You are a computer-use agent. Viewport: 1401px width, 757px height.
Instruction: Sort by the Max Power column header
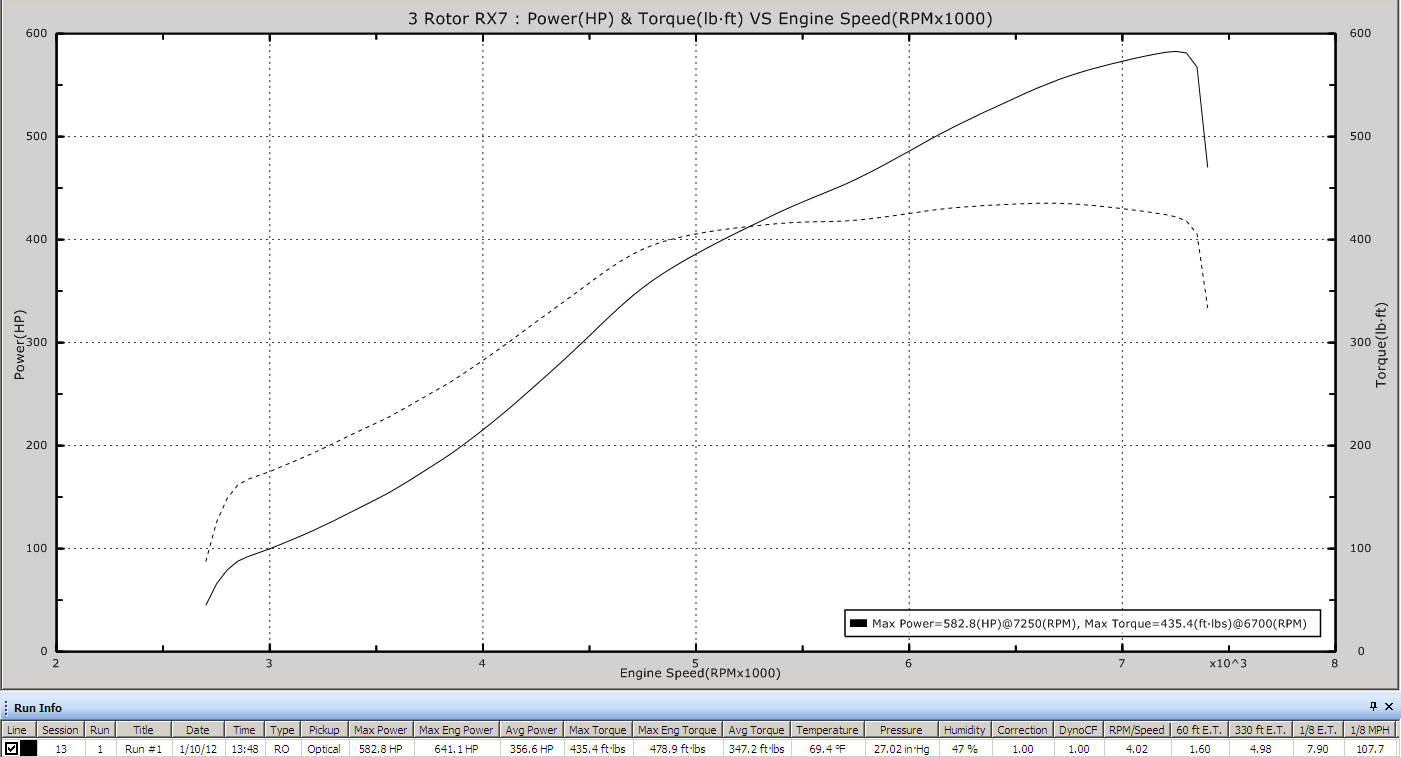[x=380, y=730]
